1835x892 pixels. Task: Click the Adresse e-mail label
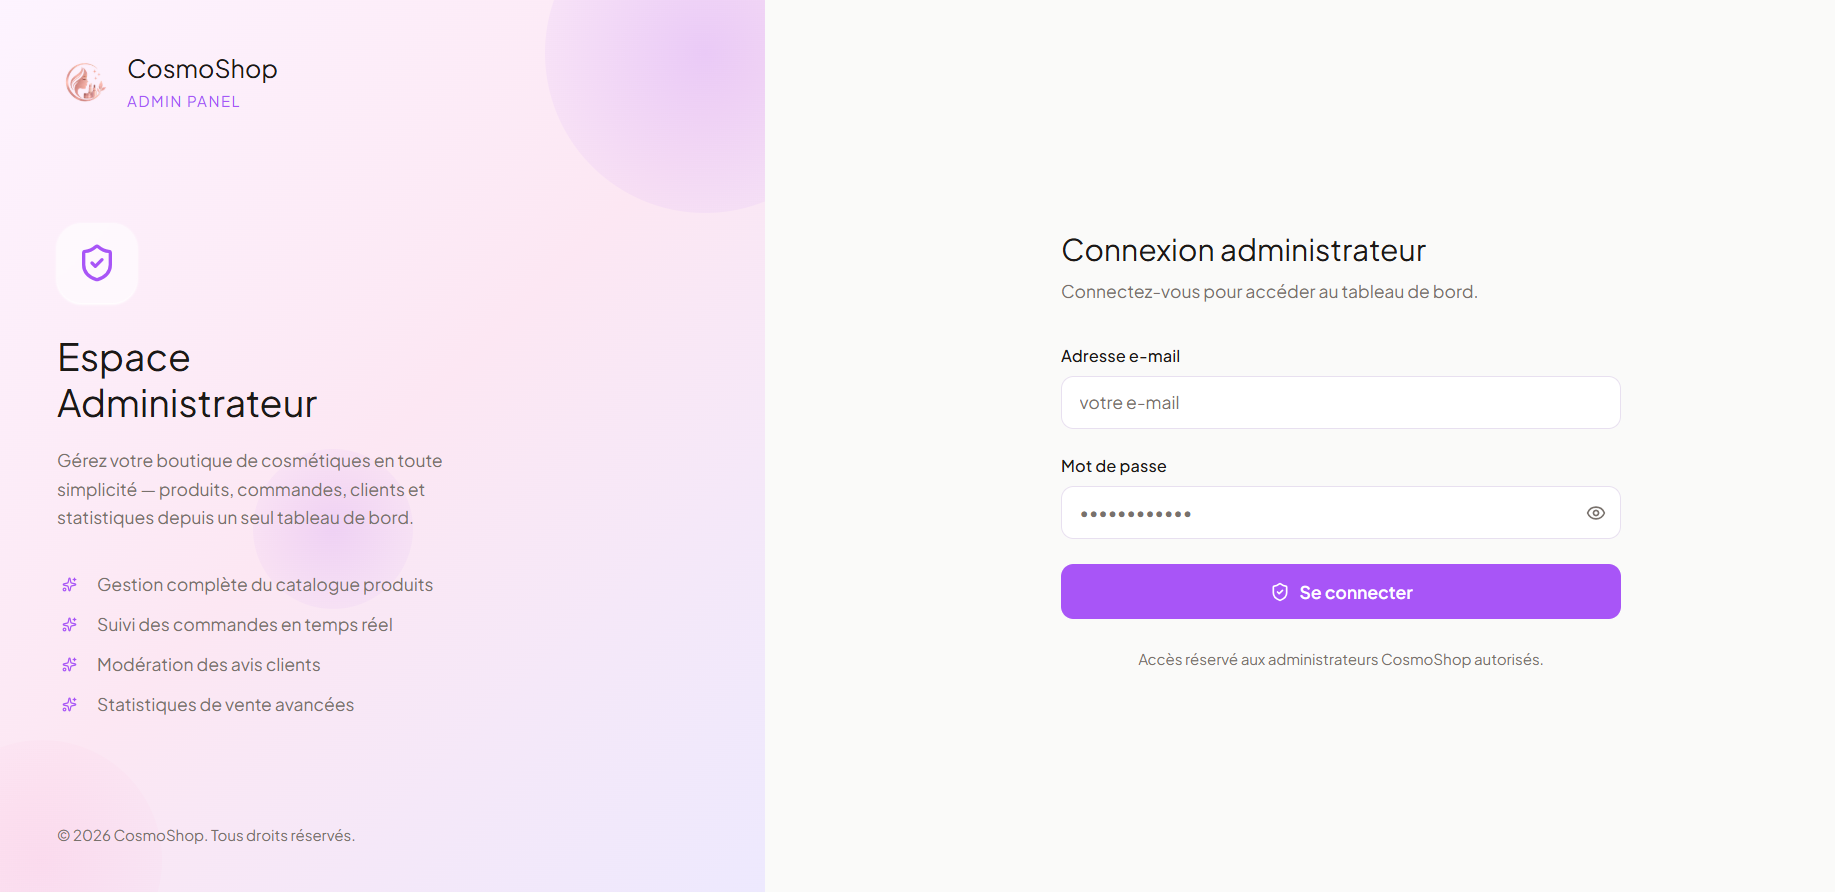pos(1120,356)
